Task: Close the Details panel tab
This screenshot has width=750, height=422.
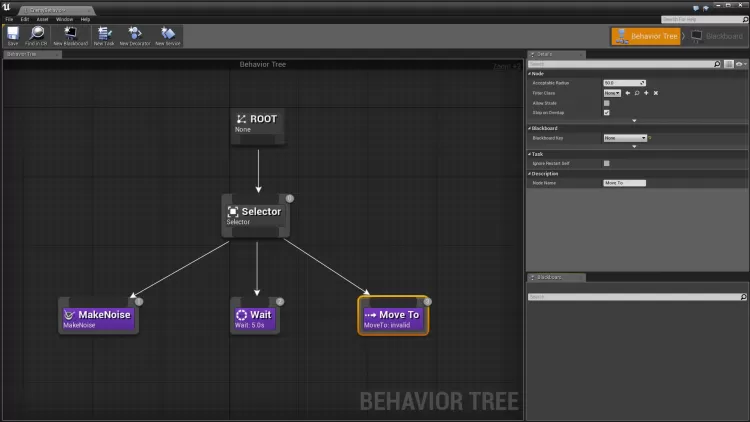Action: tap(581, 55)
